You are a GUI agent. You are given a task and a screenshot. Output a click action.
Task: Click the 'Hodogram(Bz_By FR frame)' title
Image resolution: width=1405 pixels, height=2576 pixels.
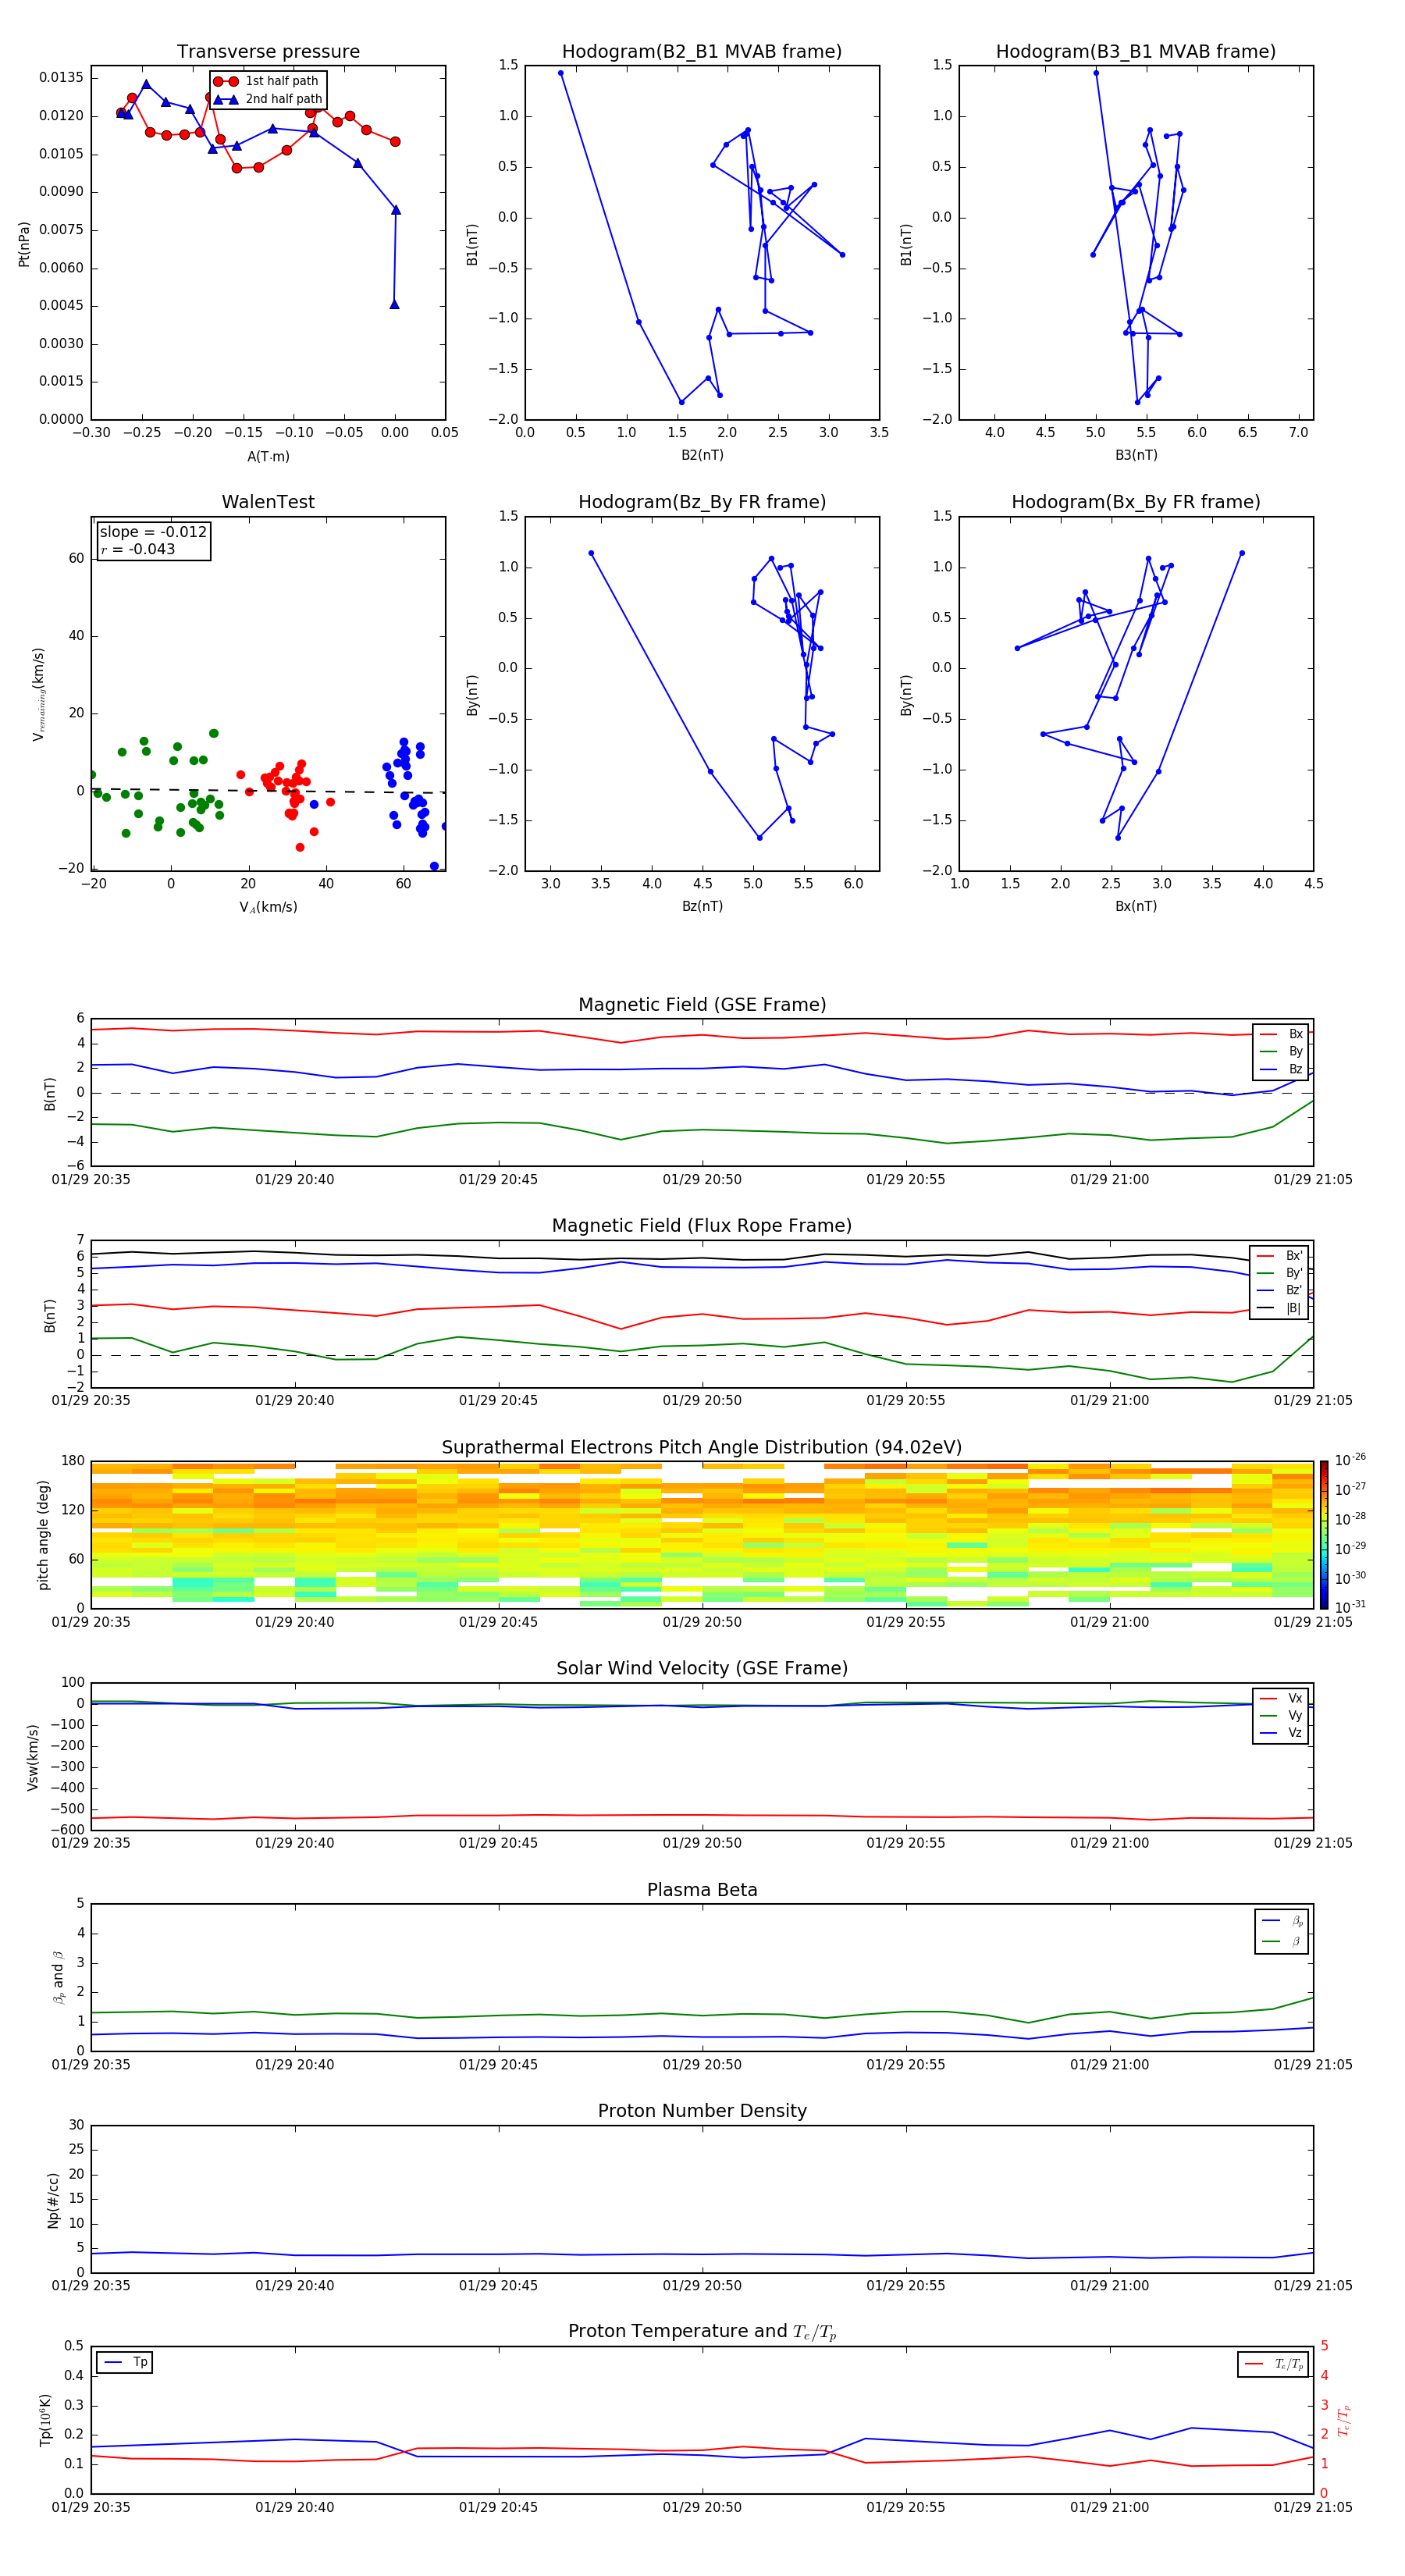(702, 502)
